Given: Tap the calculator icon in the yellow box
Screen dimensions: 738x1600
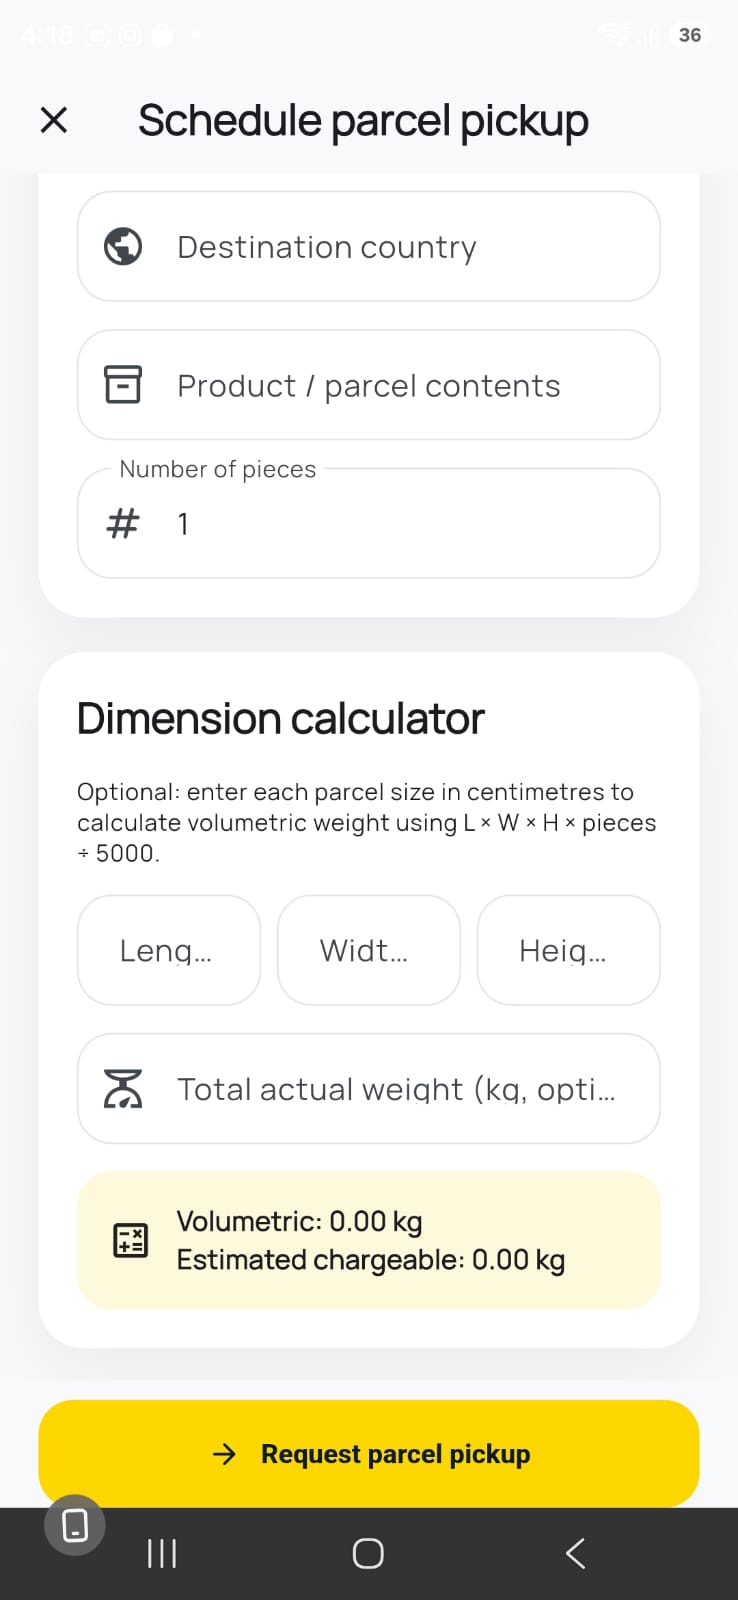Looking at the screenshot, I should click(x=130, y=1240).
